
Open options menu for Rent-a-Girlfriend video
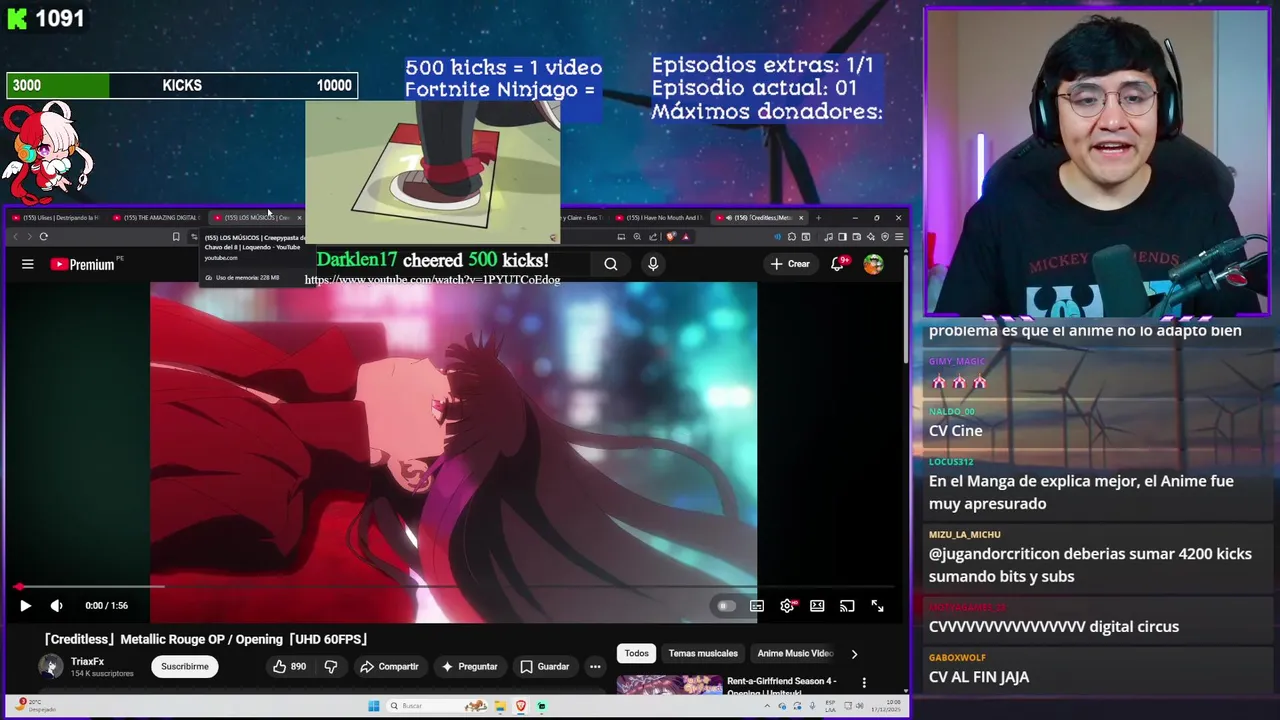(864, 683)
